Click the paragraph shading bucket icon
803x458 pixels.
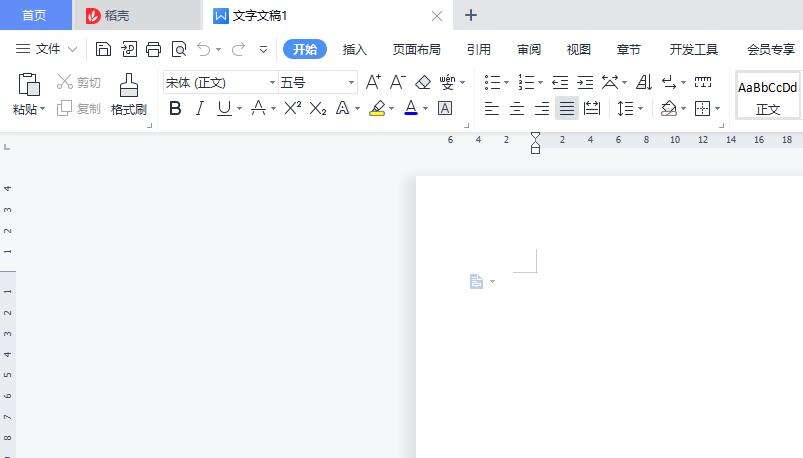[669, 108]
